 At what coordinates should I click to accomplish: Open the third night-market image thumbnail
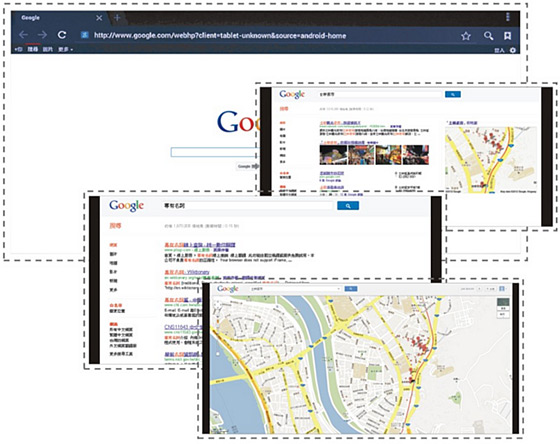(388, 154)
